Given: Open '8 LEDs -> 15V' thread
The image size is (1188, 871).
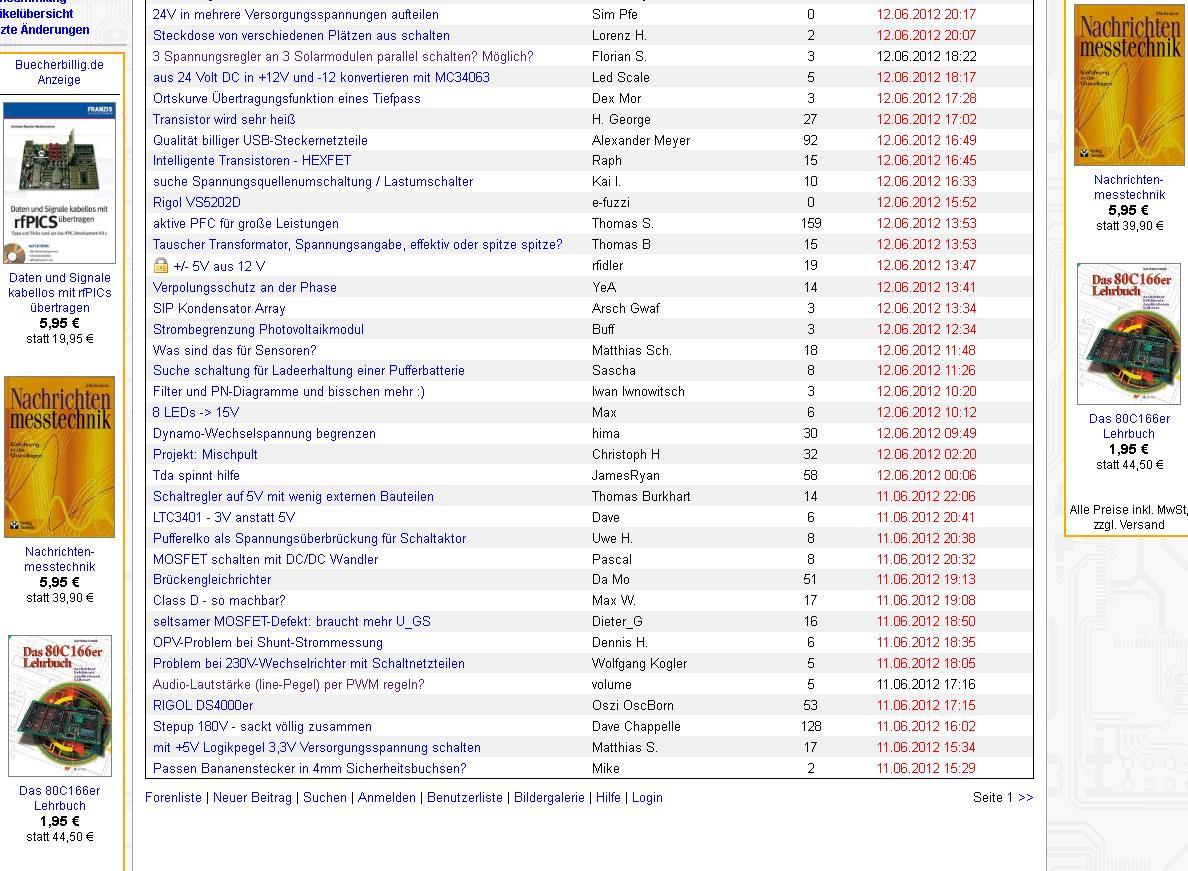Looking at the screenshot, I should click(195, 413).
